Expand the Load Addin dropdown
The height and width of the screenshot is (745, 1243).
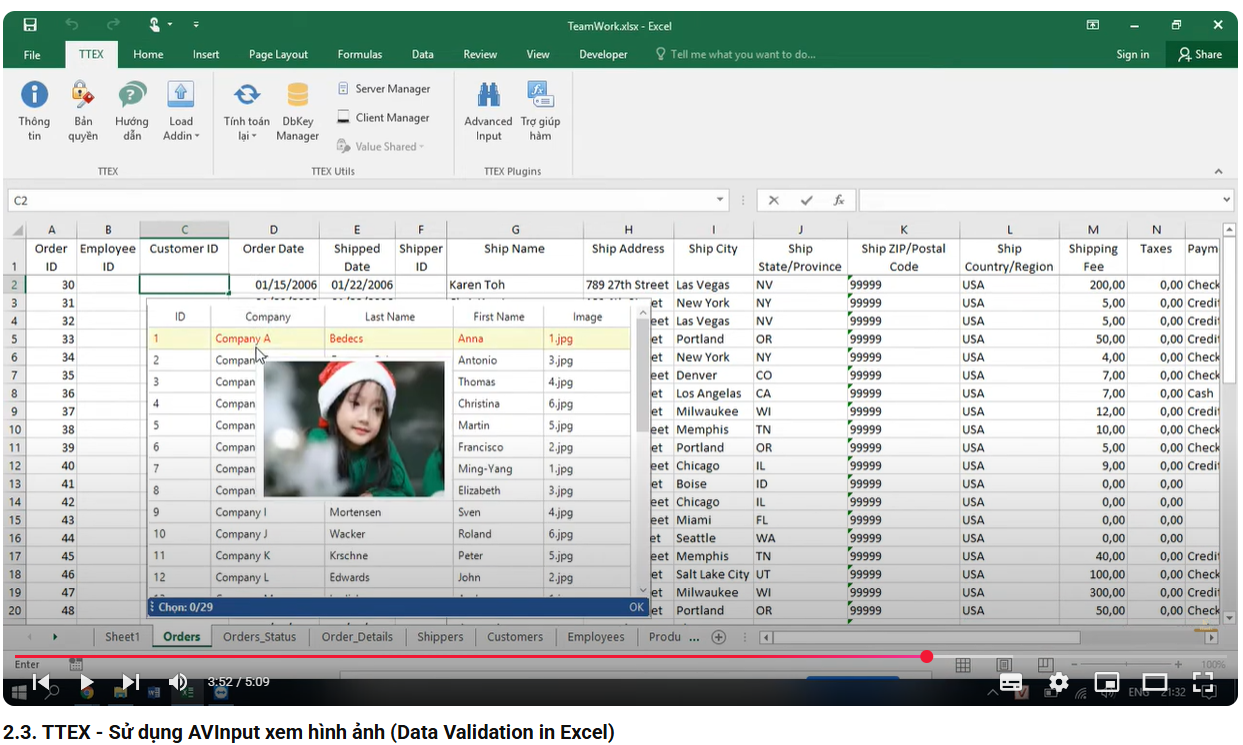pos(181,110)
